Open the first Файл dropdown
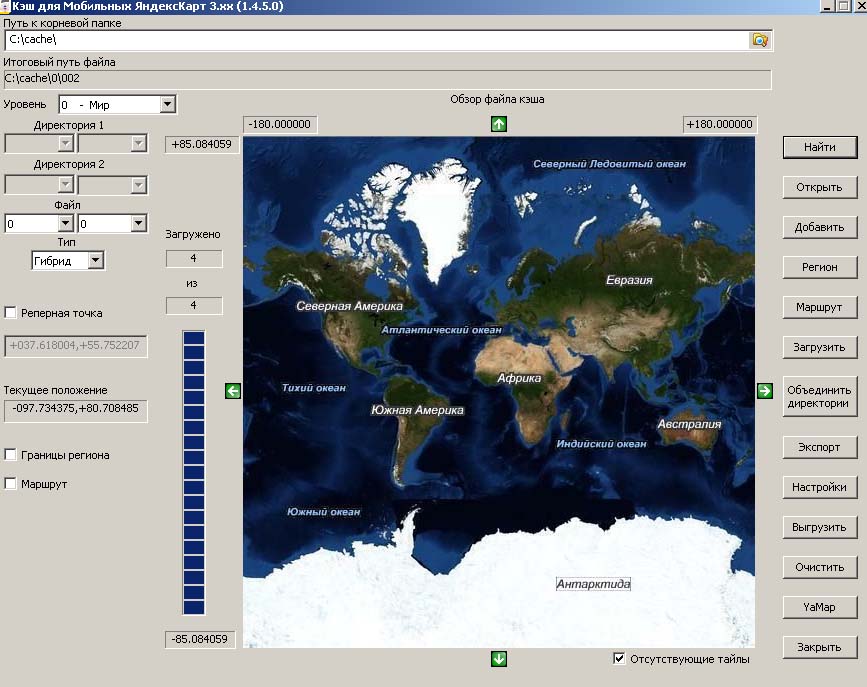Viewport: 867px width, 687px height. pos(65,224)
